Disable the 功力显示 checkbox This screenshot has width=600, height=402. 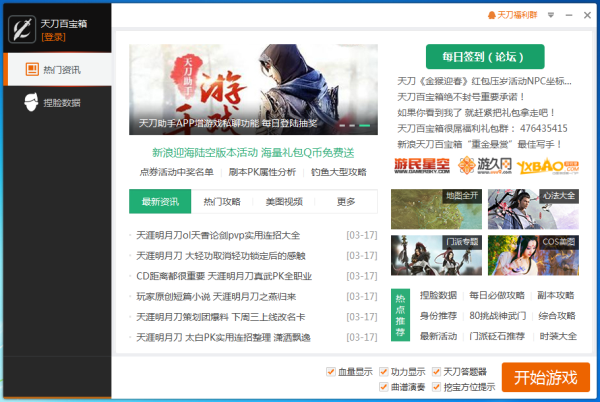[x=384, y=372]
